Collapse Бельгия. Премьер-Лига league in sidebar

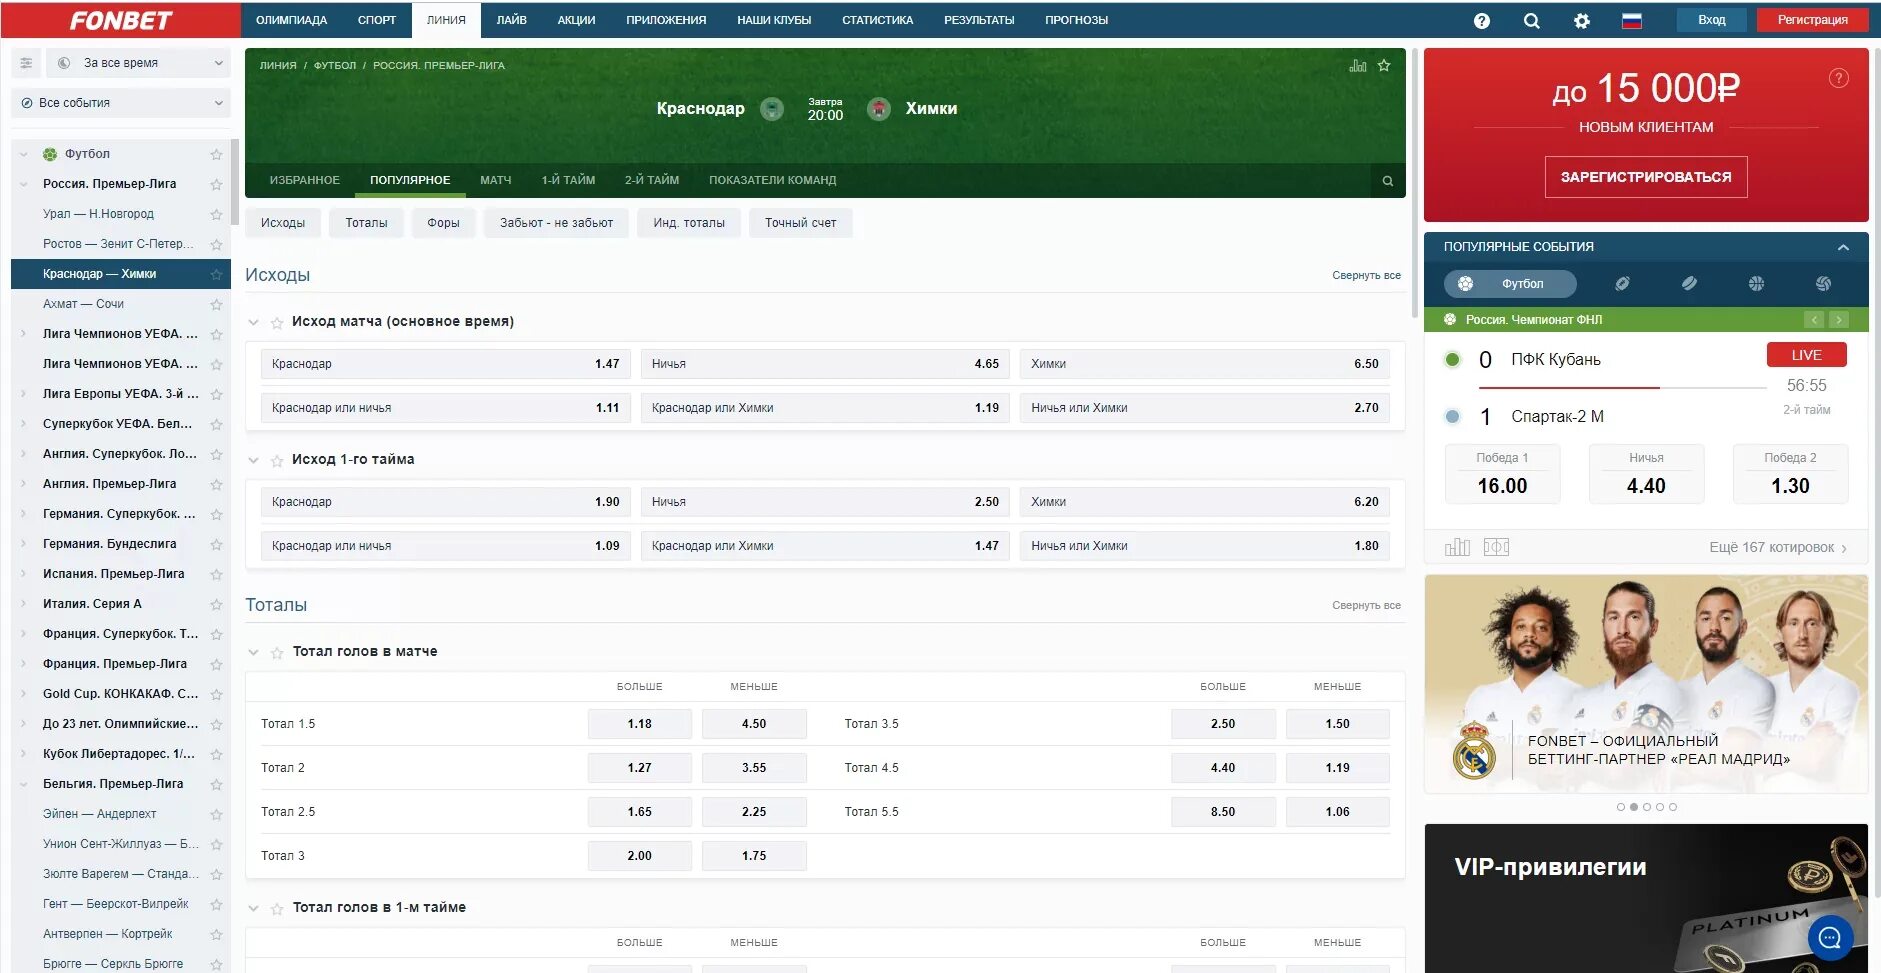click(x=23, y=784)
